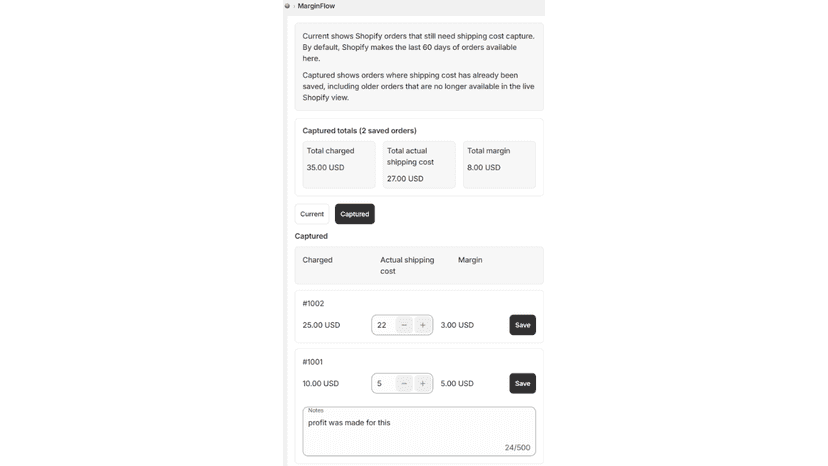Select the Total margin summary card

tap(499, 164)
